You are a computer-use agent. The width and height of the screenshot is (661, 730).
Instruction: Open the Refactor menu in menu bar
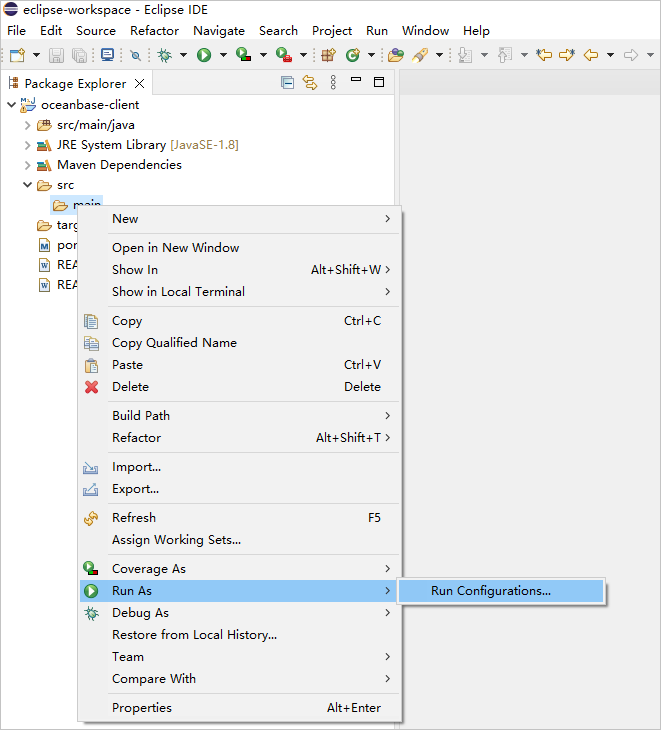[155, 31]
